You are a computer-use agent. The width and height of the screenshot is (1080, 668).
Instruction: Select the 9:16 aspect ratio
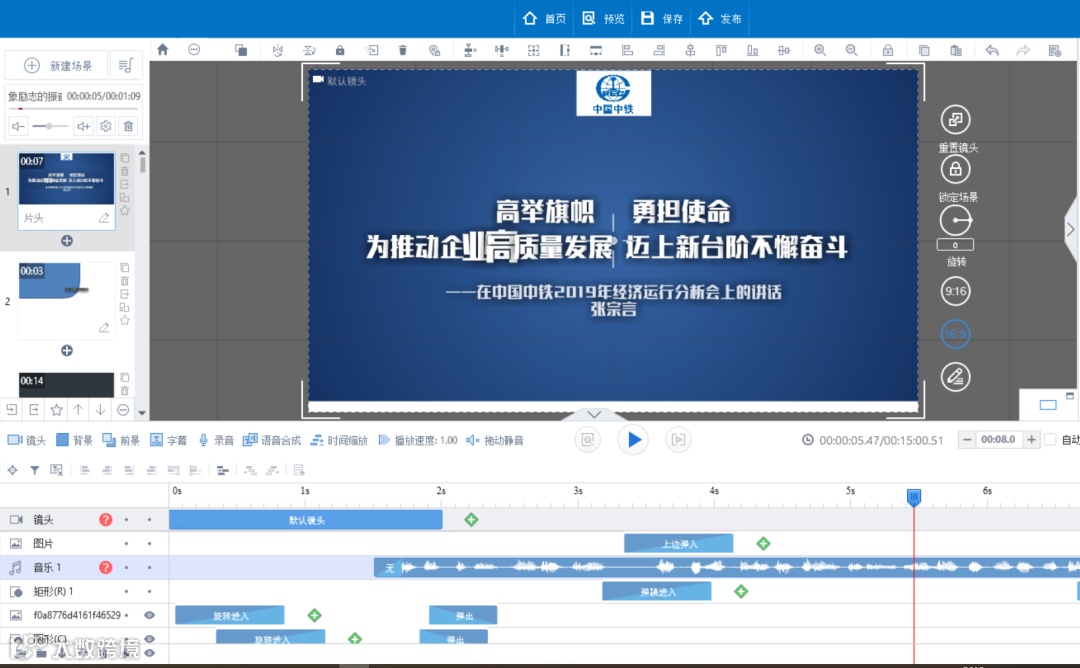click(x=955, y=291)
